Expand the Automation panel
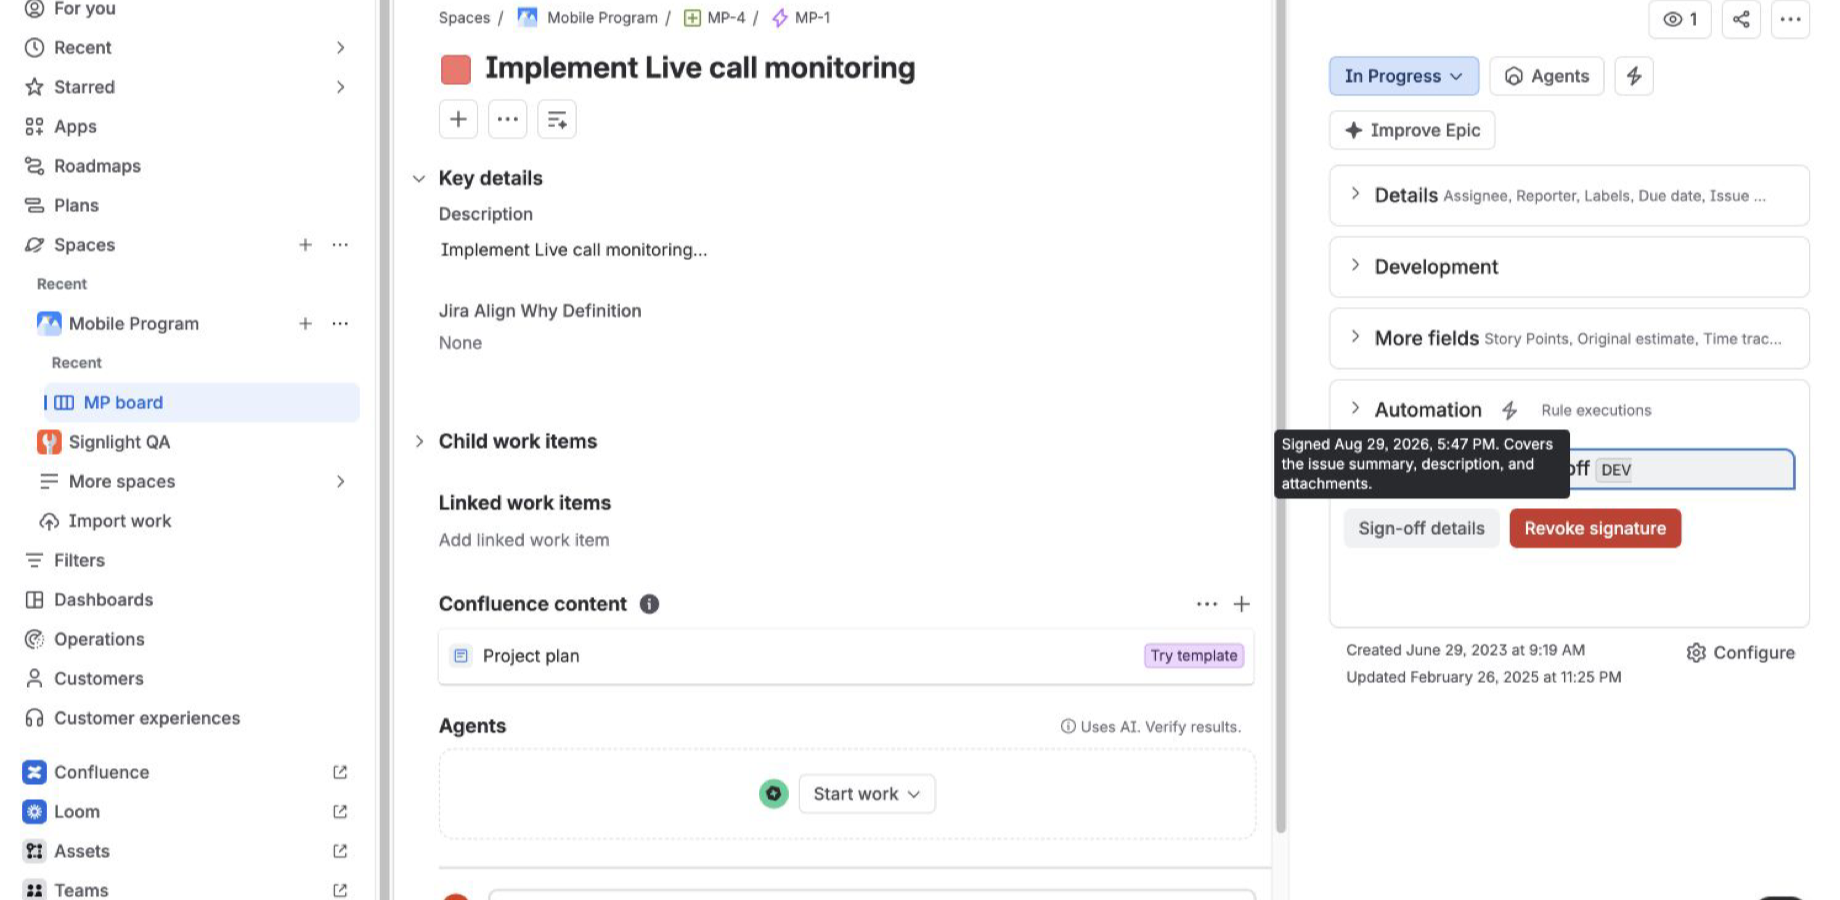 tap(1355, 409)
